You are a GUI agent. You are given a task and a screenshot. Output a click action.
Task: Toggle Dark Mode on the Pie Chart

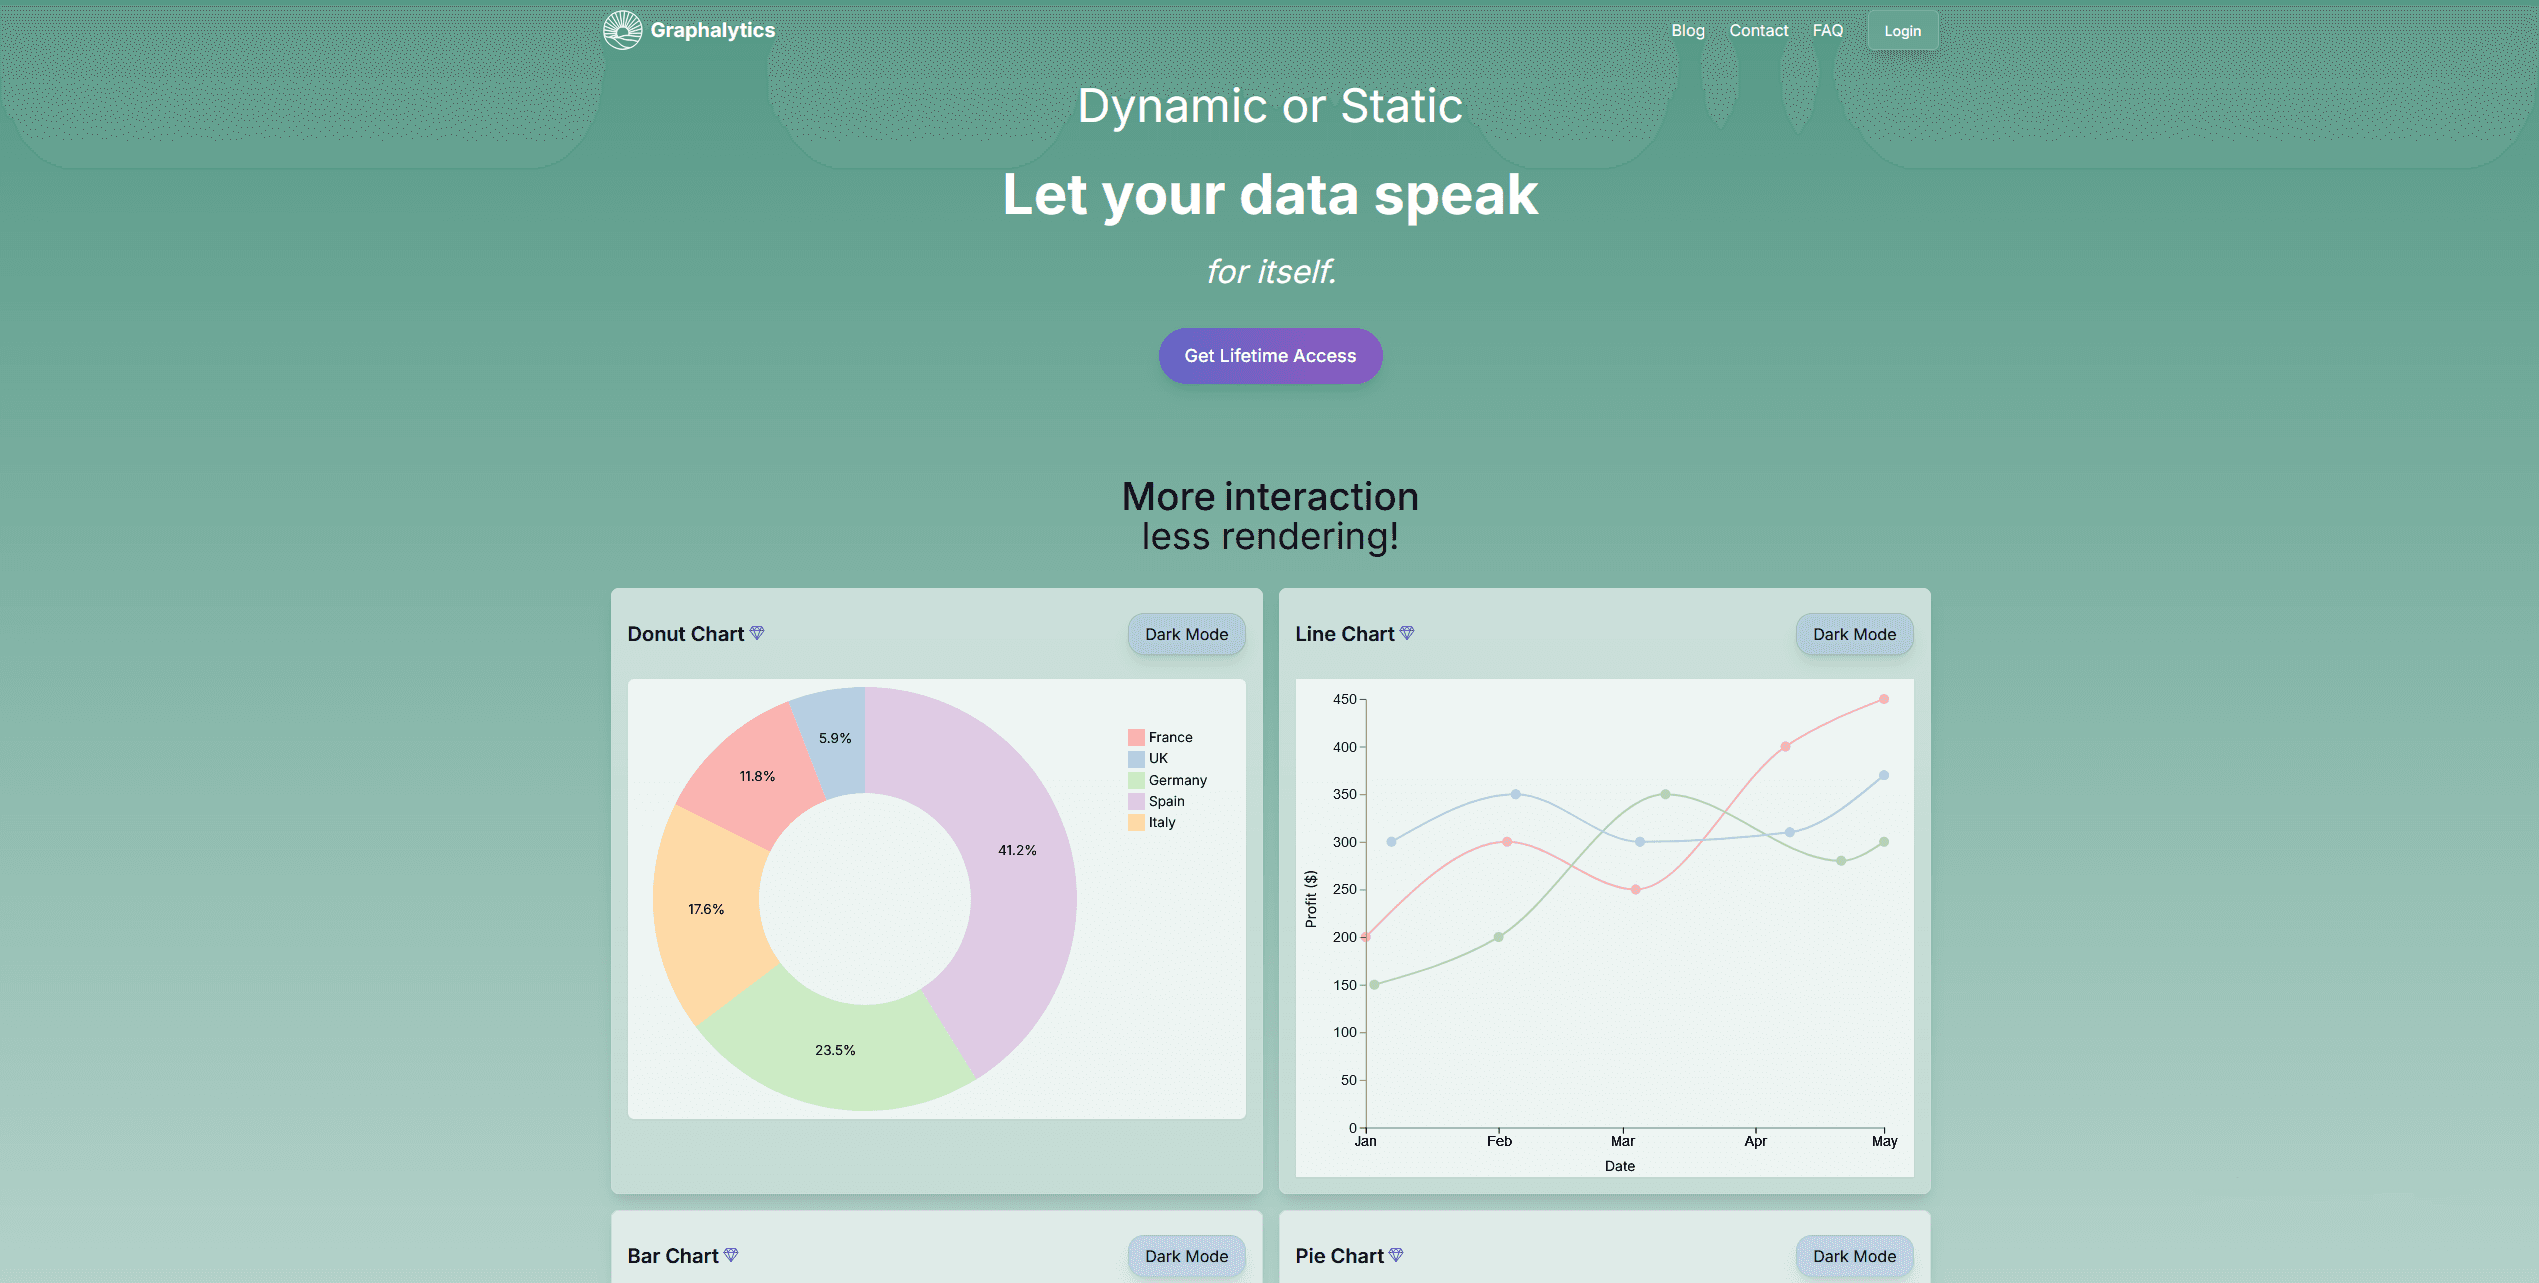[1853, 1256]
